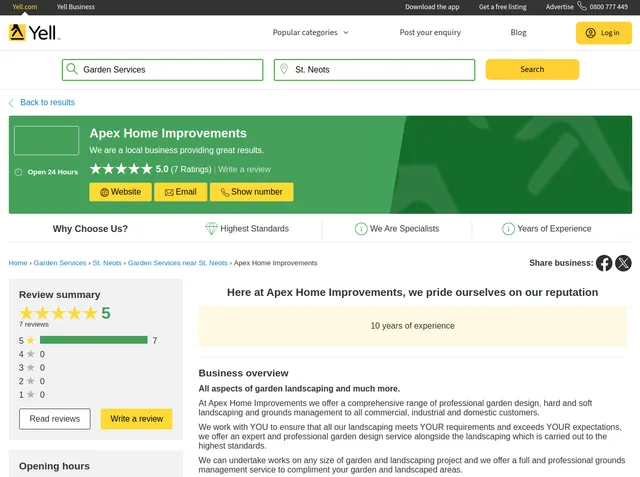This screenshot has height=477, width=640.
Task: Click the clock icon next to Open 24 Hours
Action: coord(18,172)
